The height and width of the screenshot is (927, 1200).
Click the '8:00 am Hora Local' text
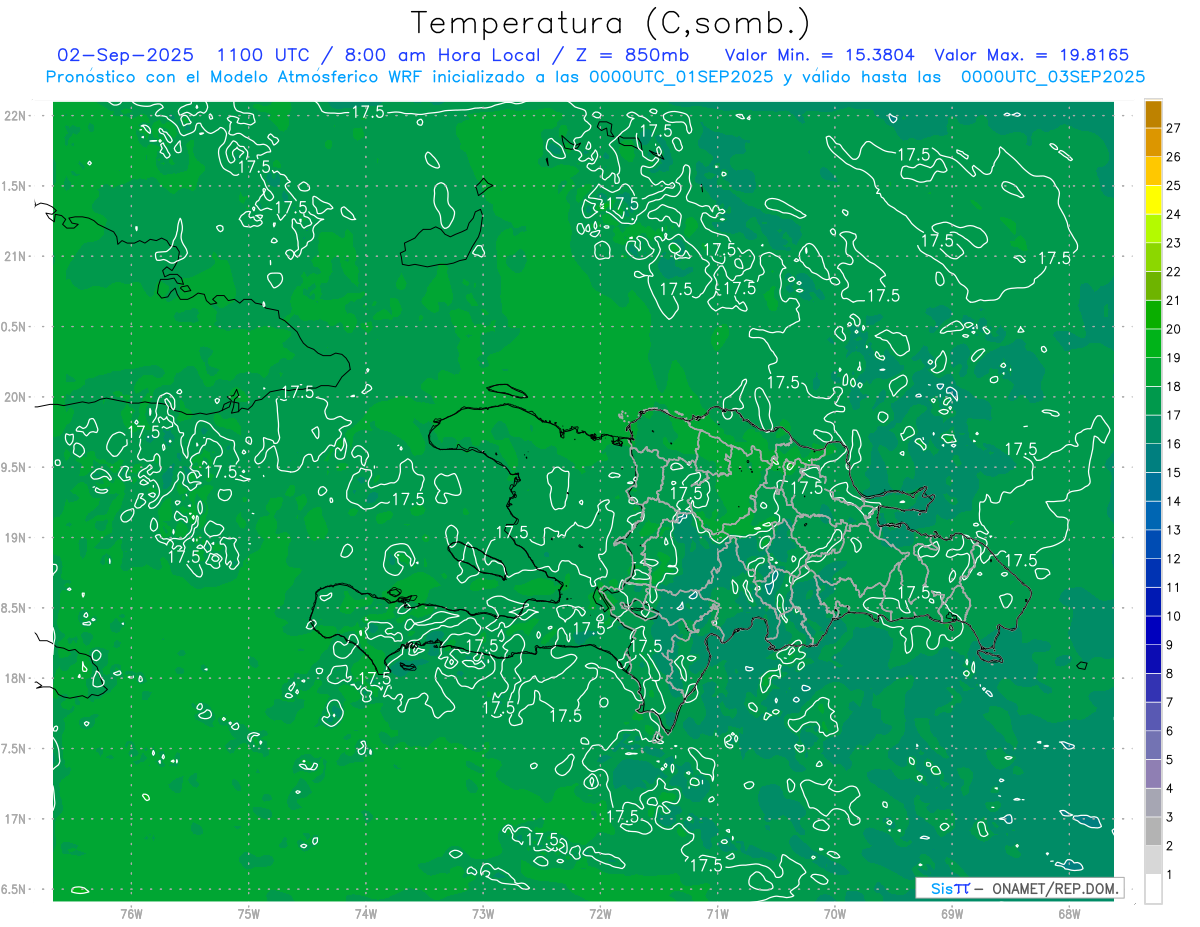(x=443, y=55)
